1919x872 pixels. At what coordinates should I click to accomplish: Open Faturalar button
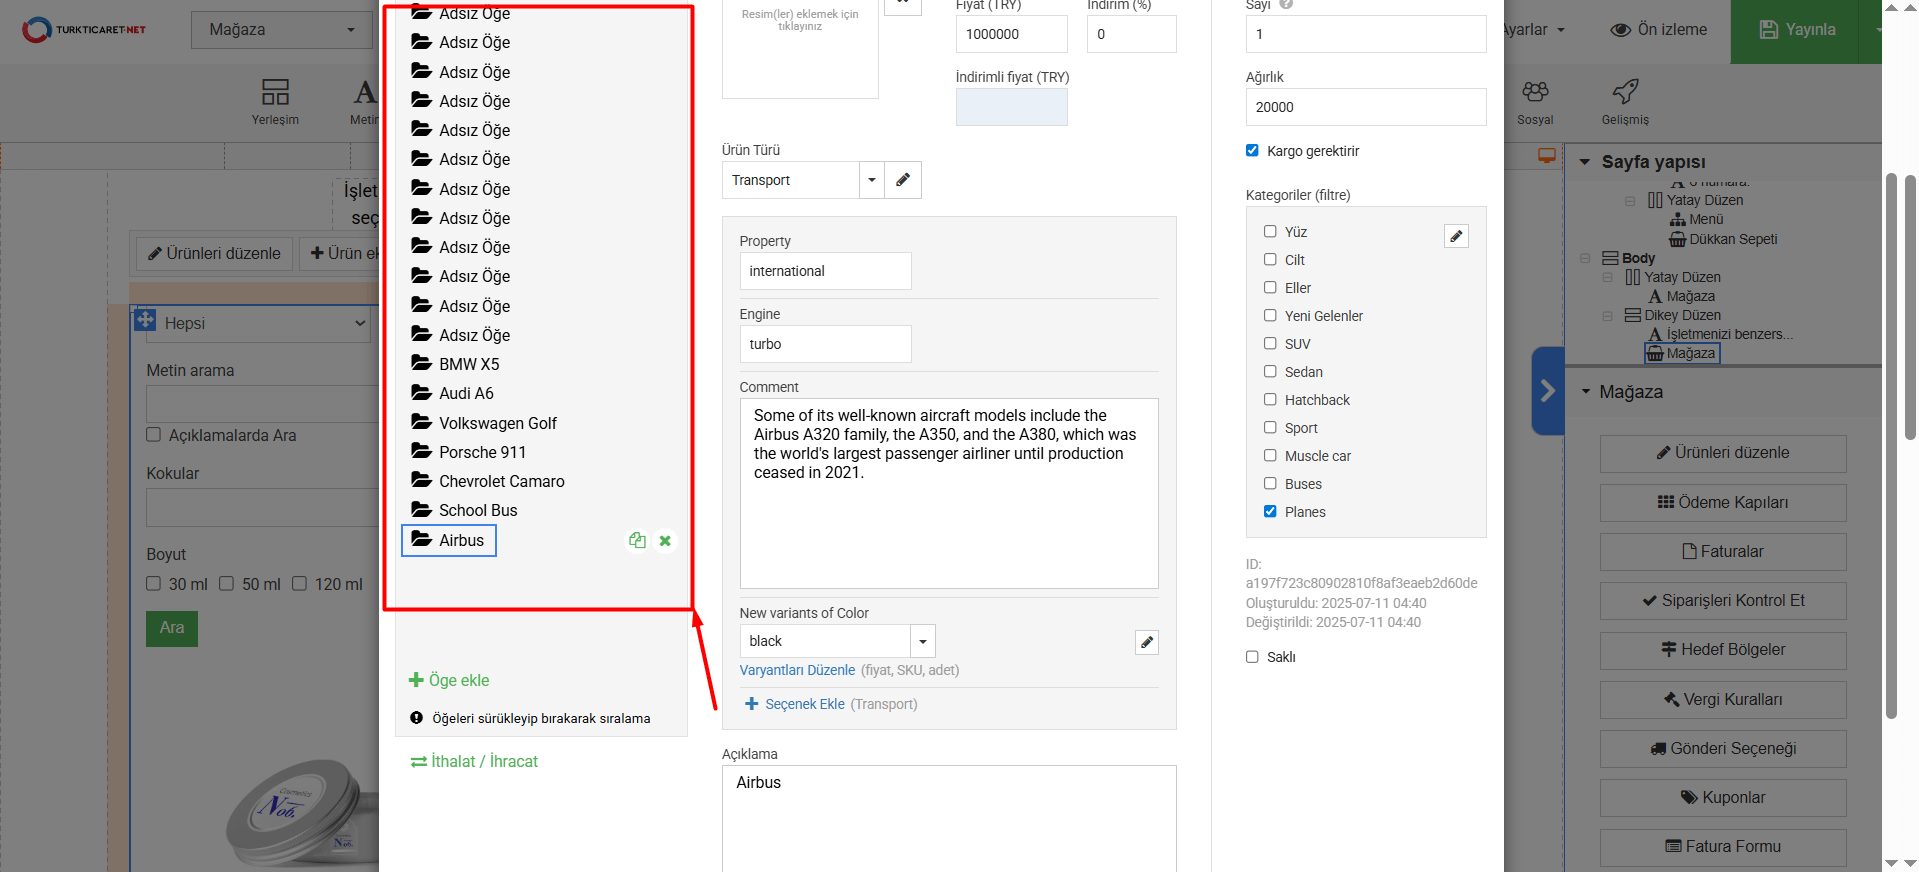pos(1723,551)
